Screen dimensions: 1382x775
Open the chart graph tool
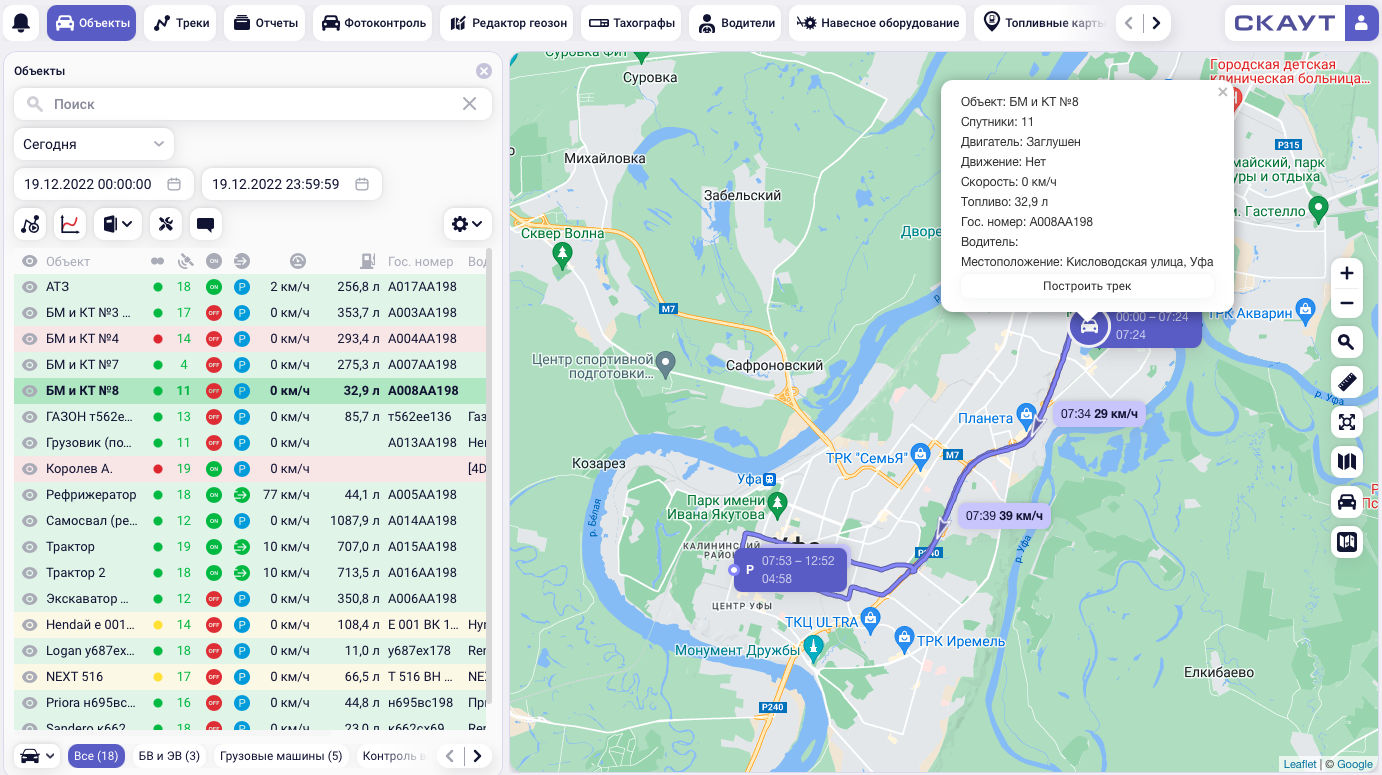tap(70, 224)
